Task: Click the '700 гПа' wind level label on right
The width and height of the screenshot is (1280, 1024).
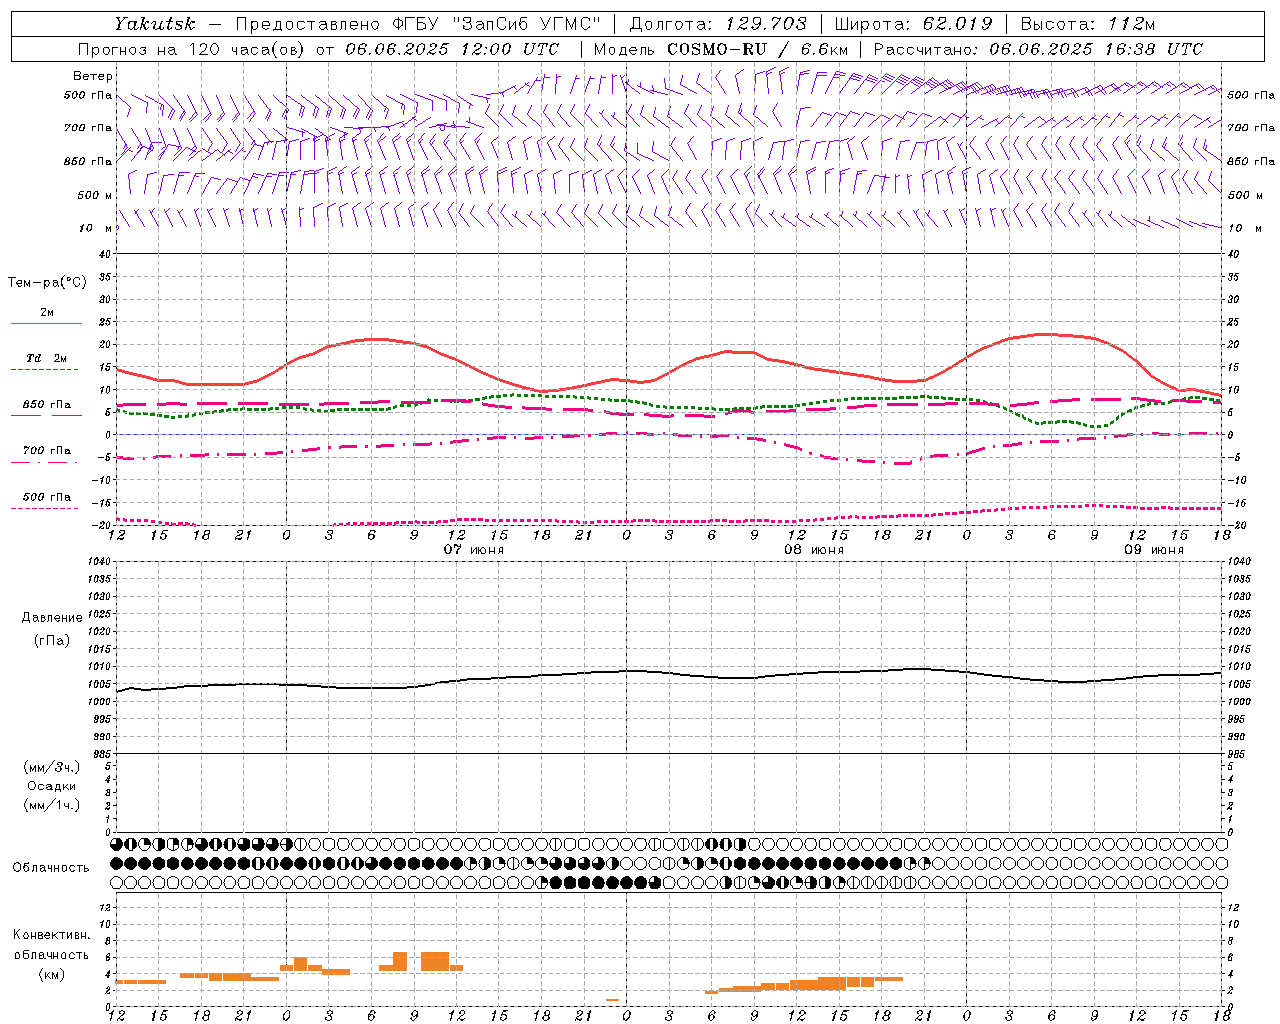Action: pos(1251,128)
